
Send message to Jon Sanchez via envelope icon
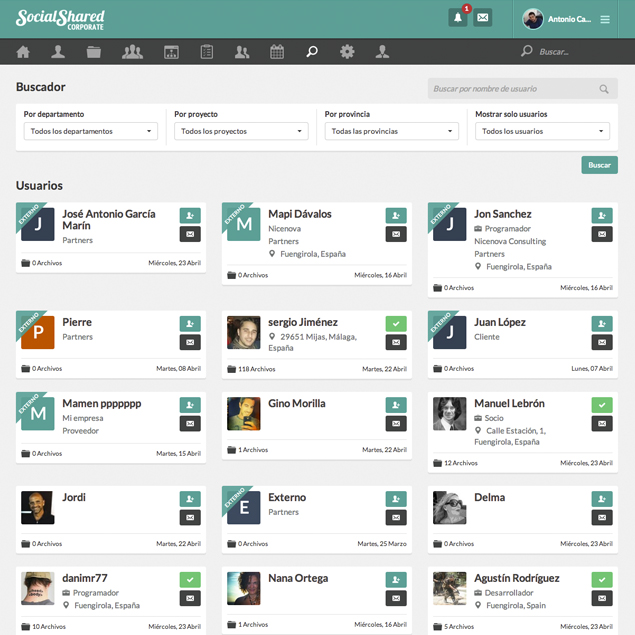click(x=602, y=234)
